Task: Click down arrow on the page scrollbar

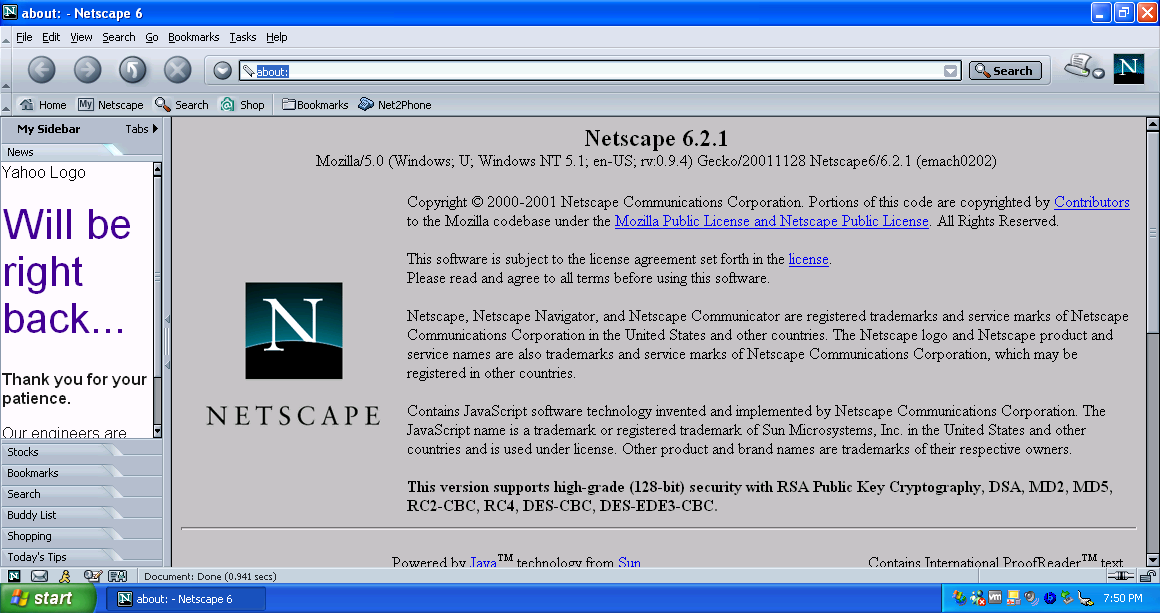Action: tap(1152, 560)
